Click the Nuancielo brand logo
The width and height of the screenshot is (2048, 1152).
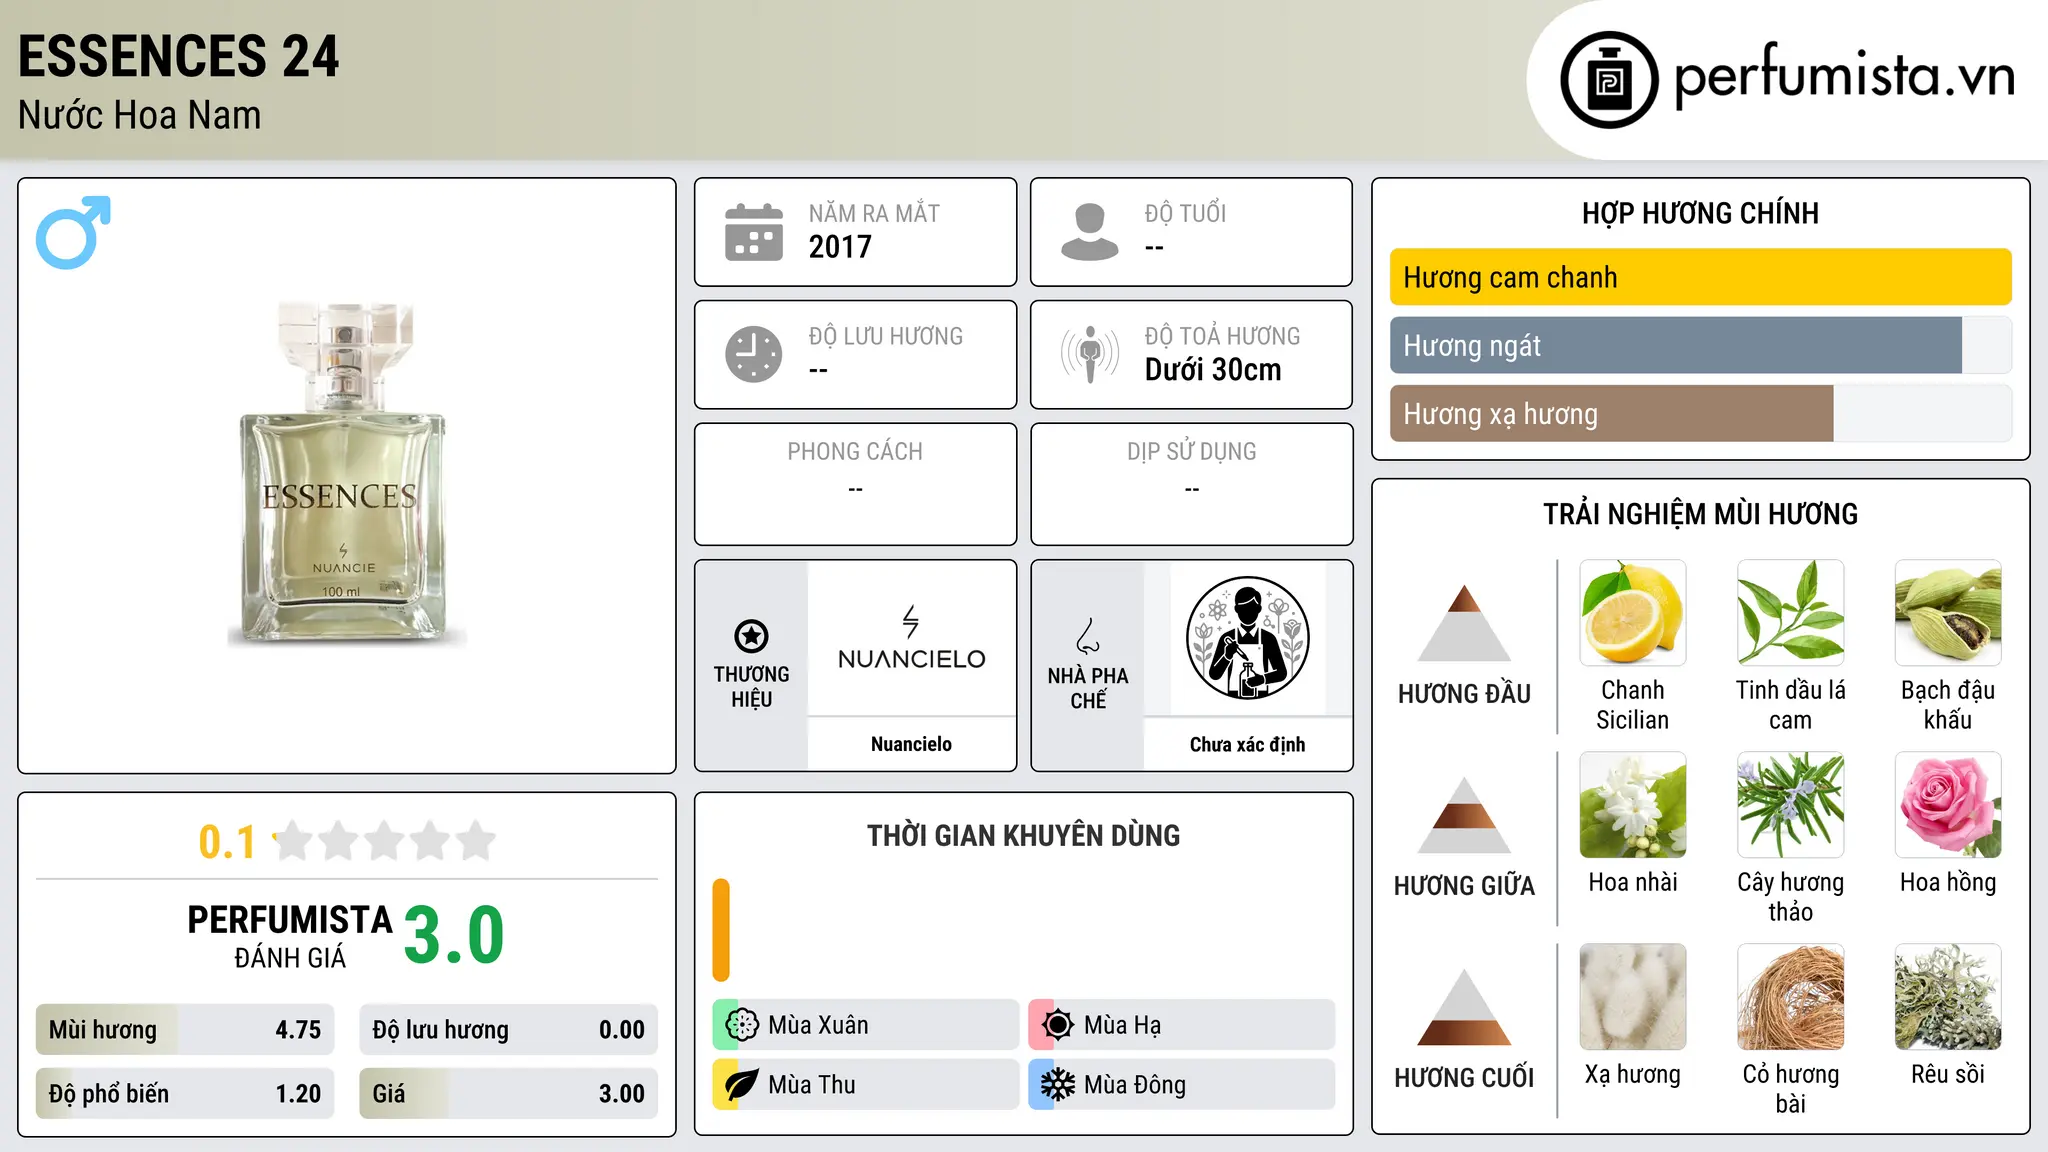911,638
